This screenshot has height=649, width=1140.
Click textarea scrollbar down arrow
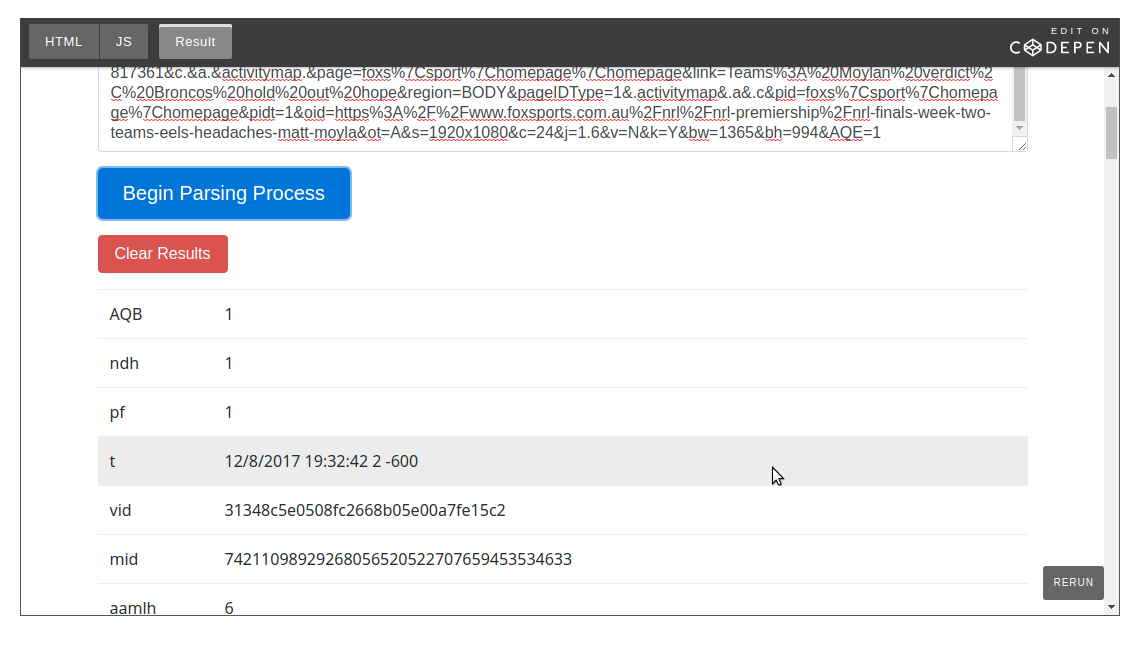(x=1019, y=129)
